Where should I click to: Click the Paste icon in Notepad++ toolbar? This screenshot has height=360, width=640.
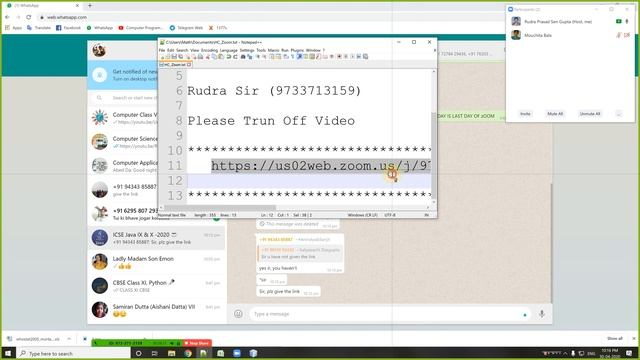click(221, 57)
